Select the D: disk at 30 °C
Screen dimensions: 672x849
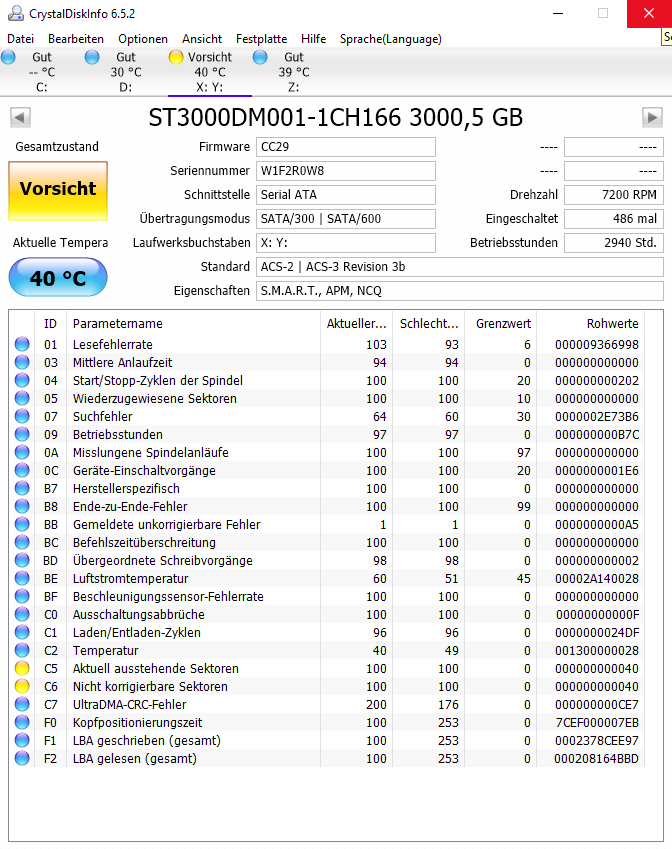click(x=126, y=72)
